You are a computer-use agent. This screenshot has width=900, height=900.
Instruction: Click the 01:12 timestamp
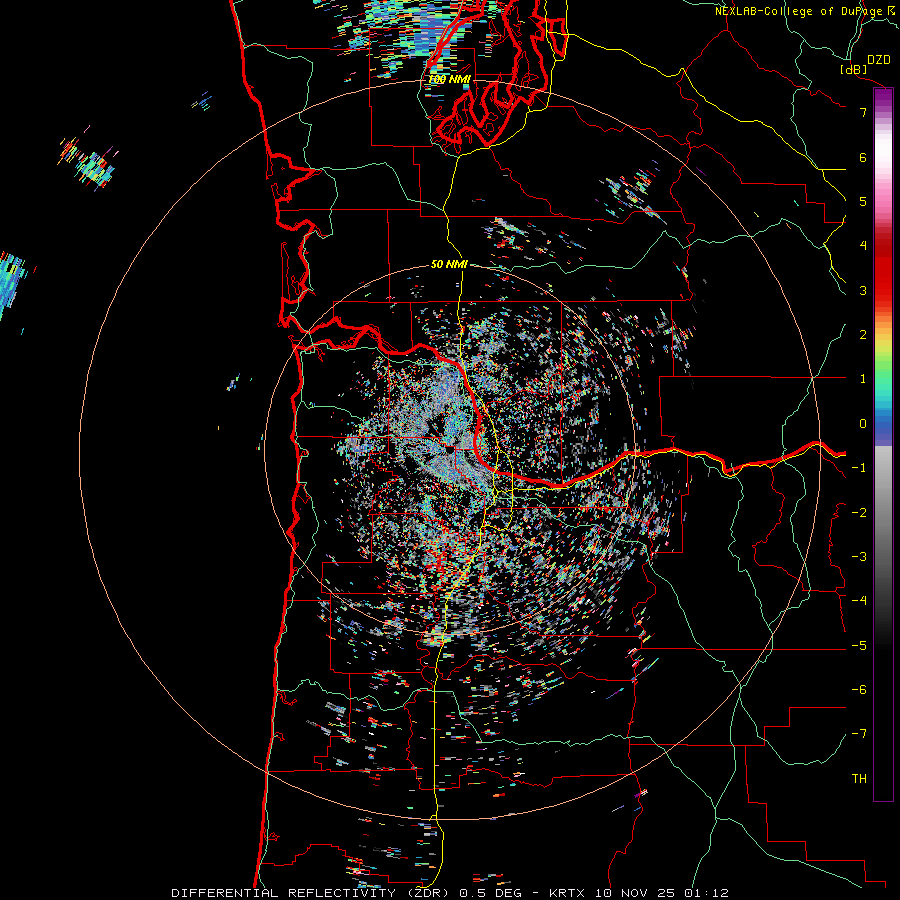coord(709,893)
